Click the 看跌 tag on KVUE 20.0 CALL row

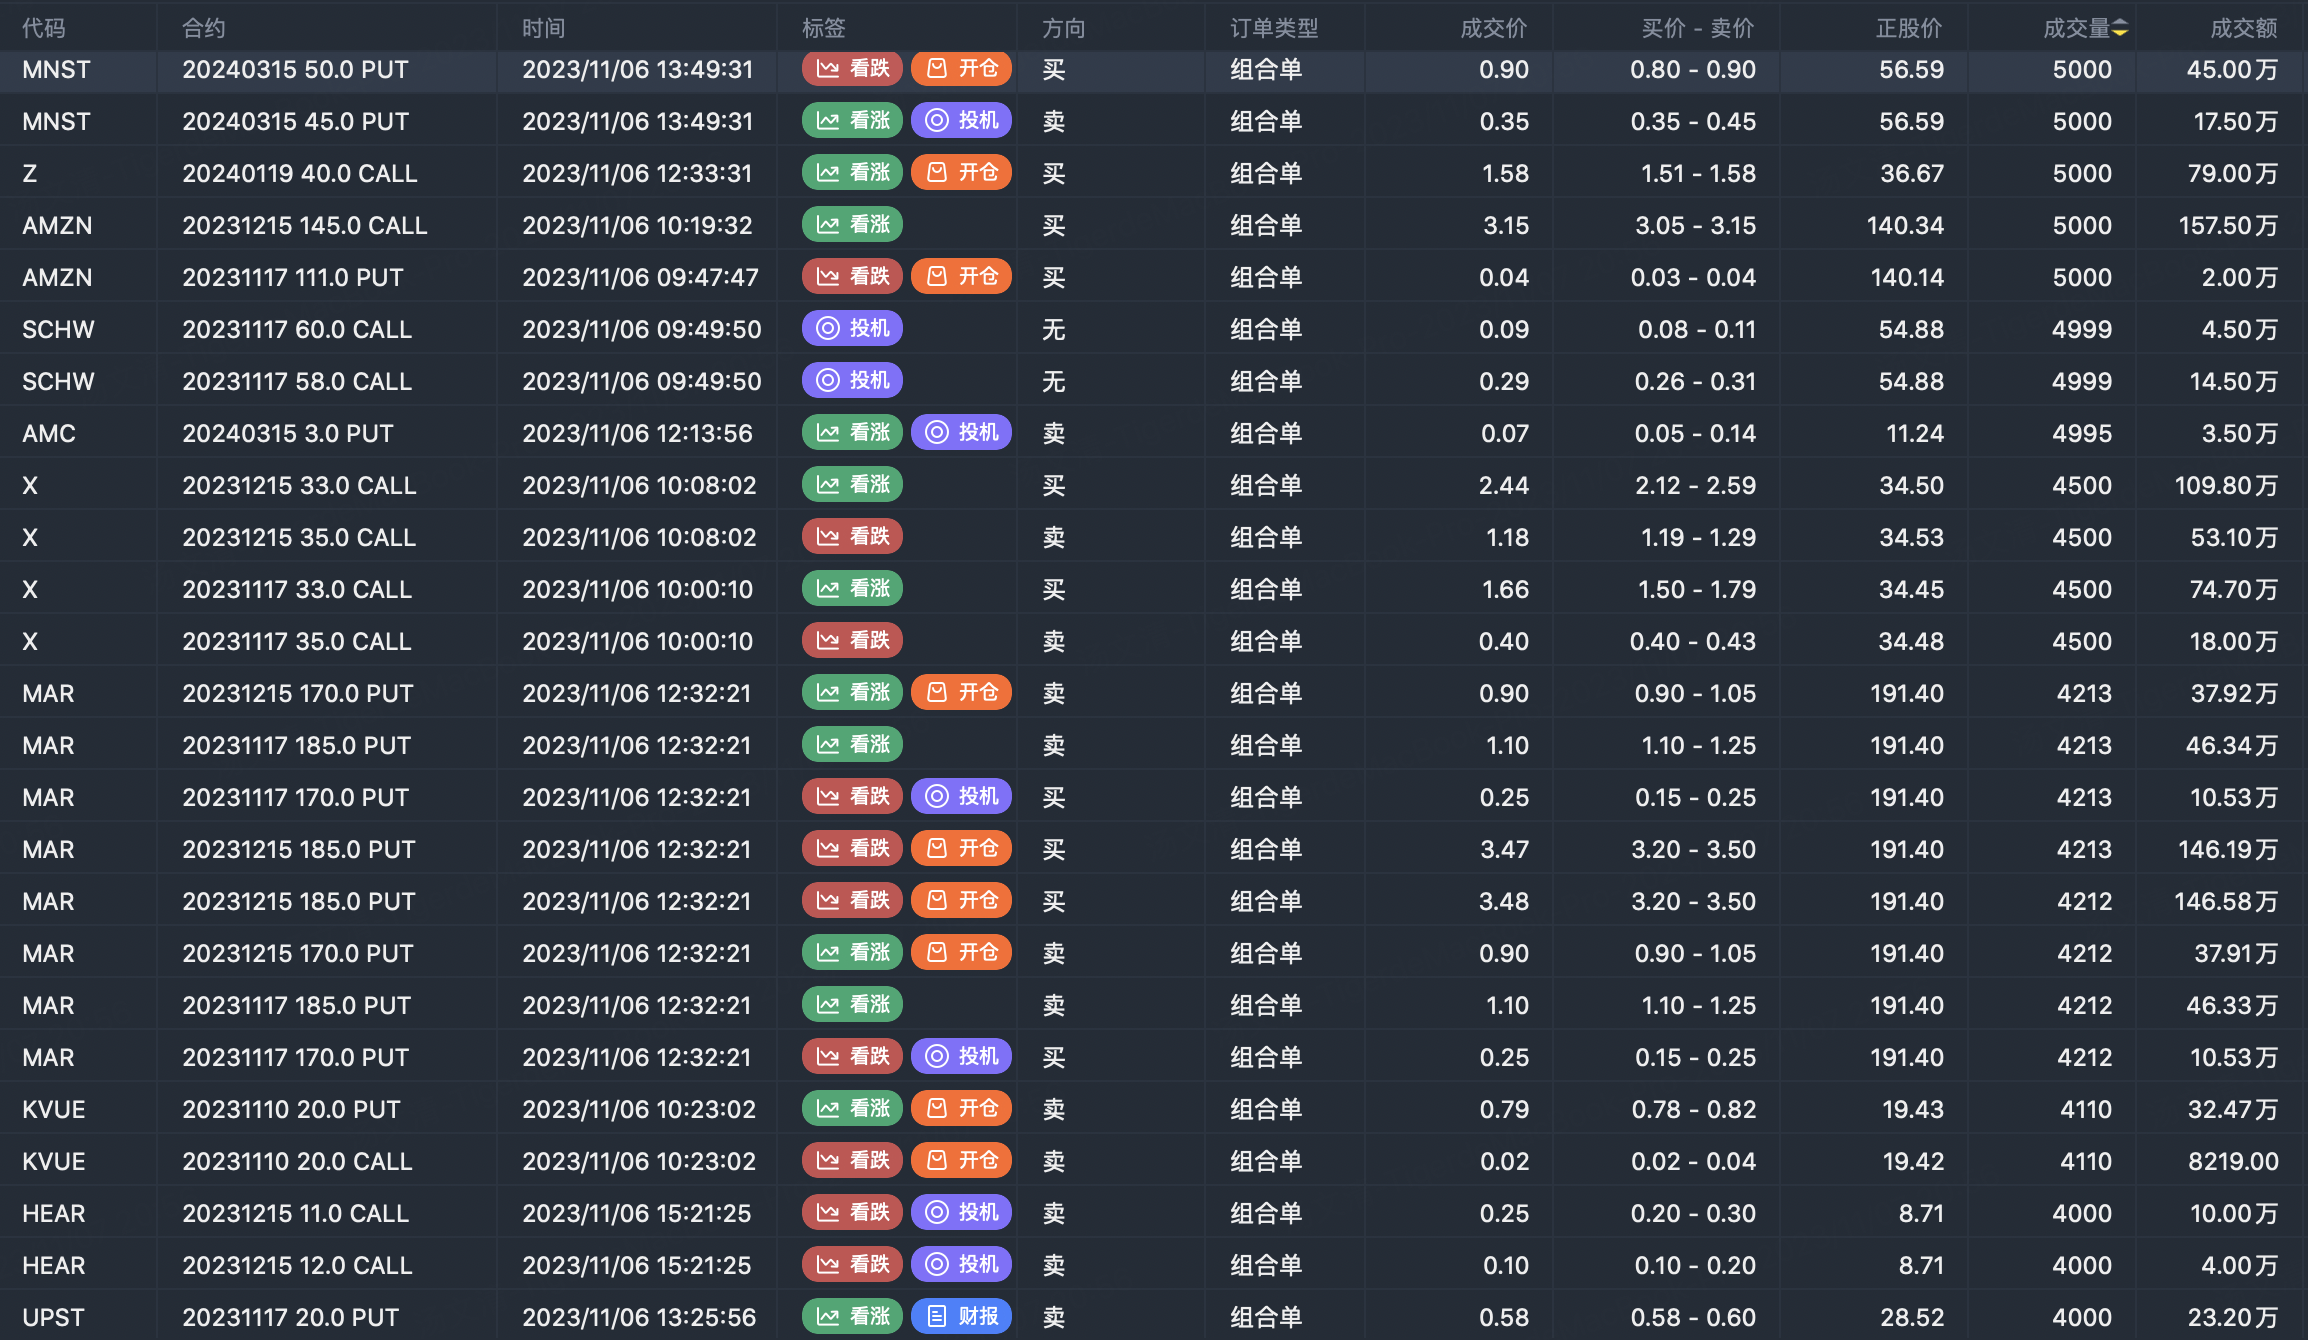click(852, 1161)
